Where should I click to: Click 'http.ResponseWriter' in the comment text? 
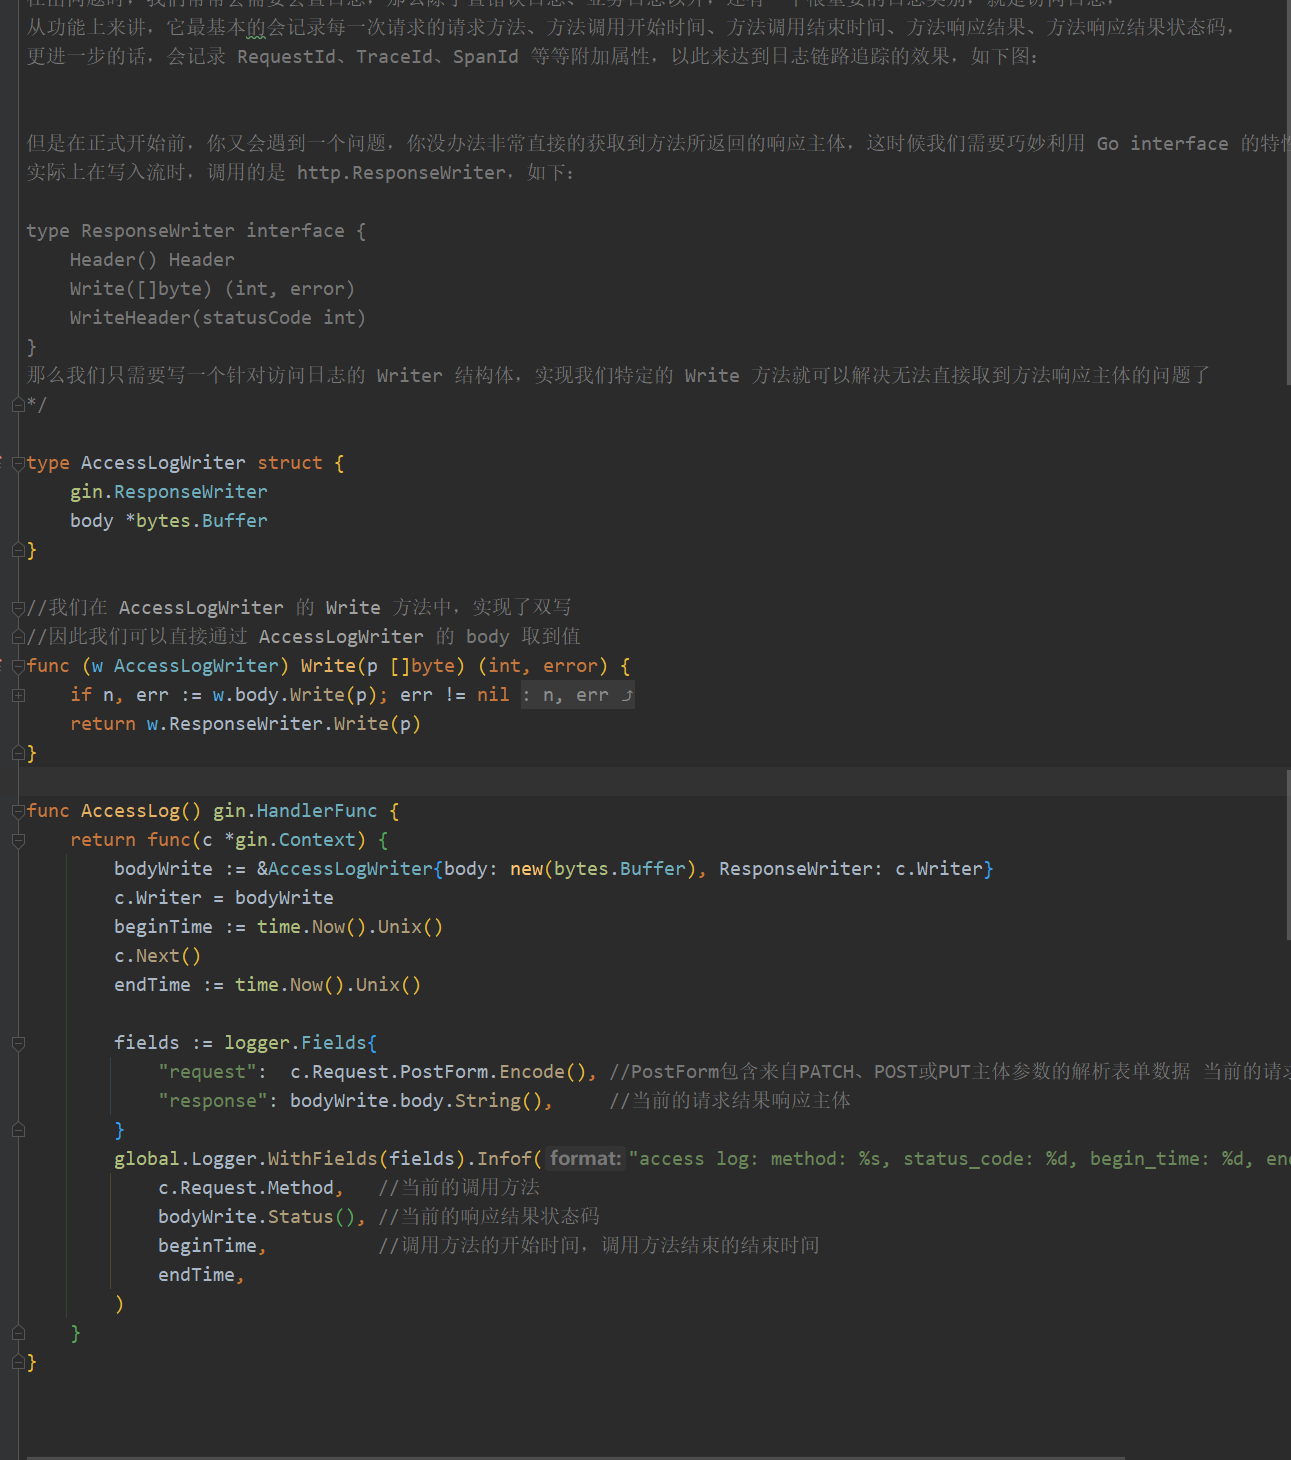point(401,173)
